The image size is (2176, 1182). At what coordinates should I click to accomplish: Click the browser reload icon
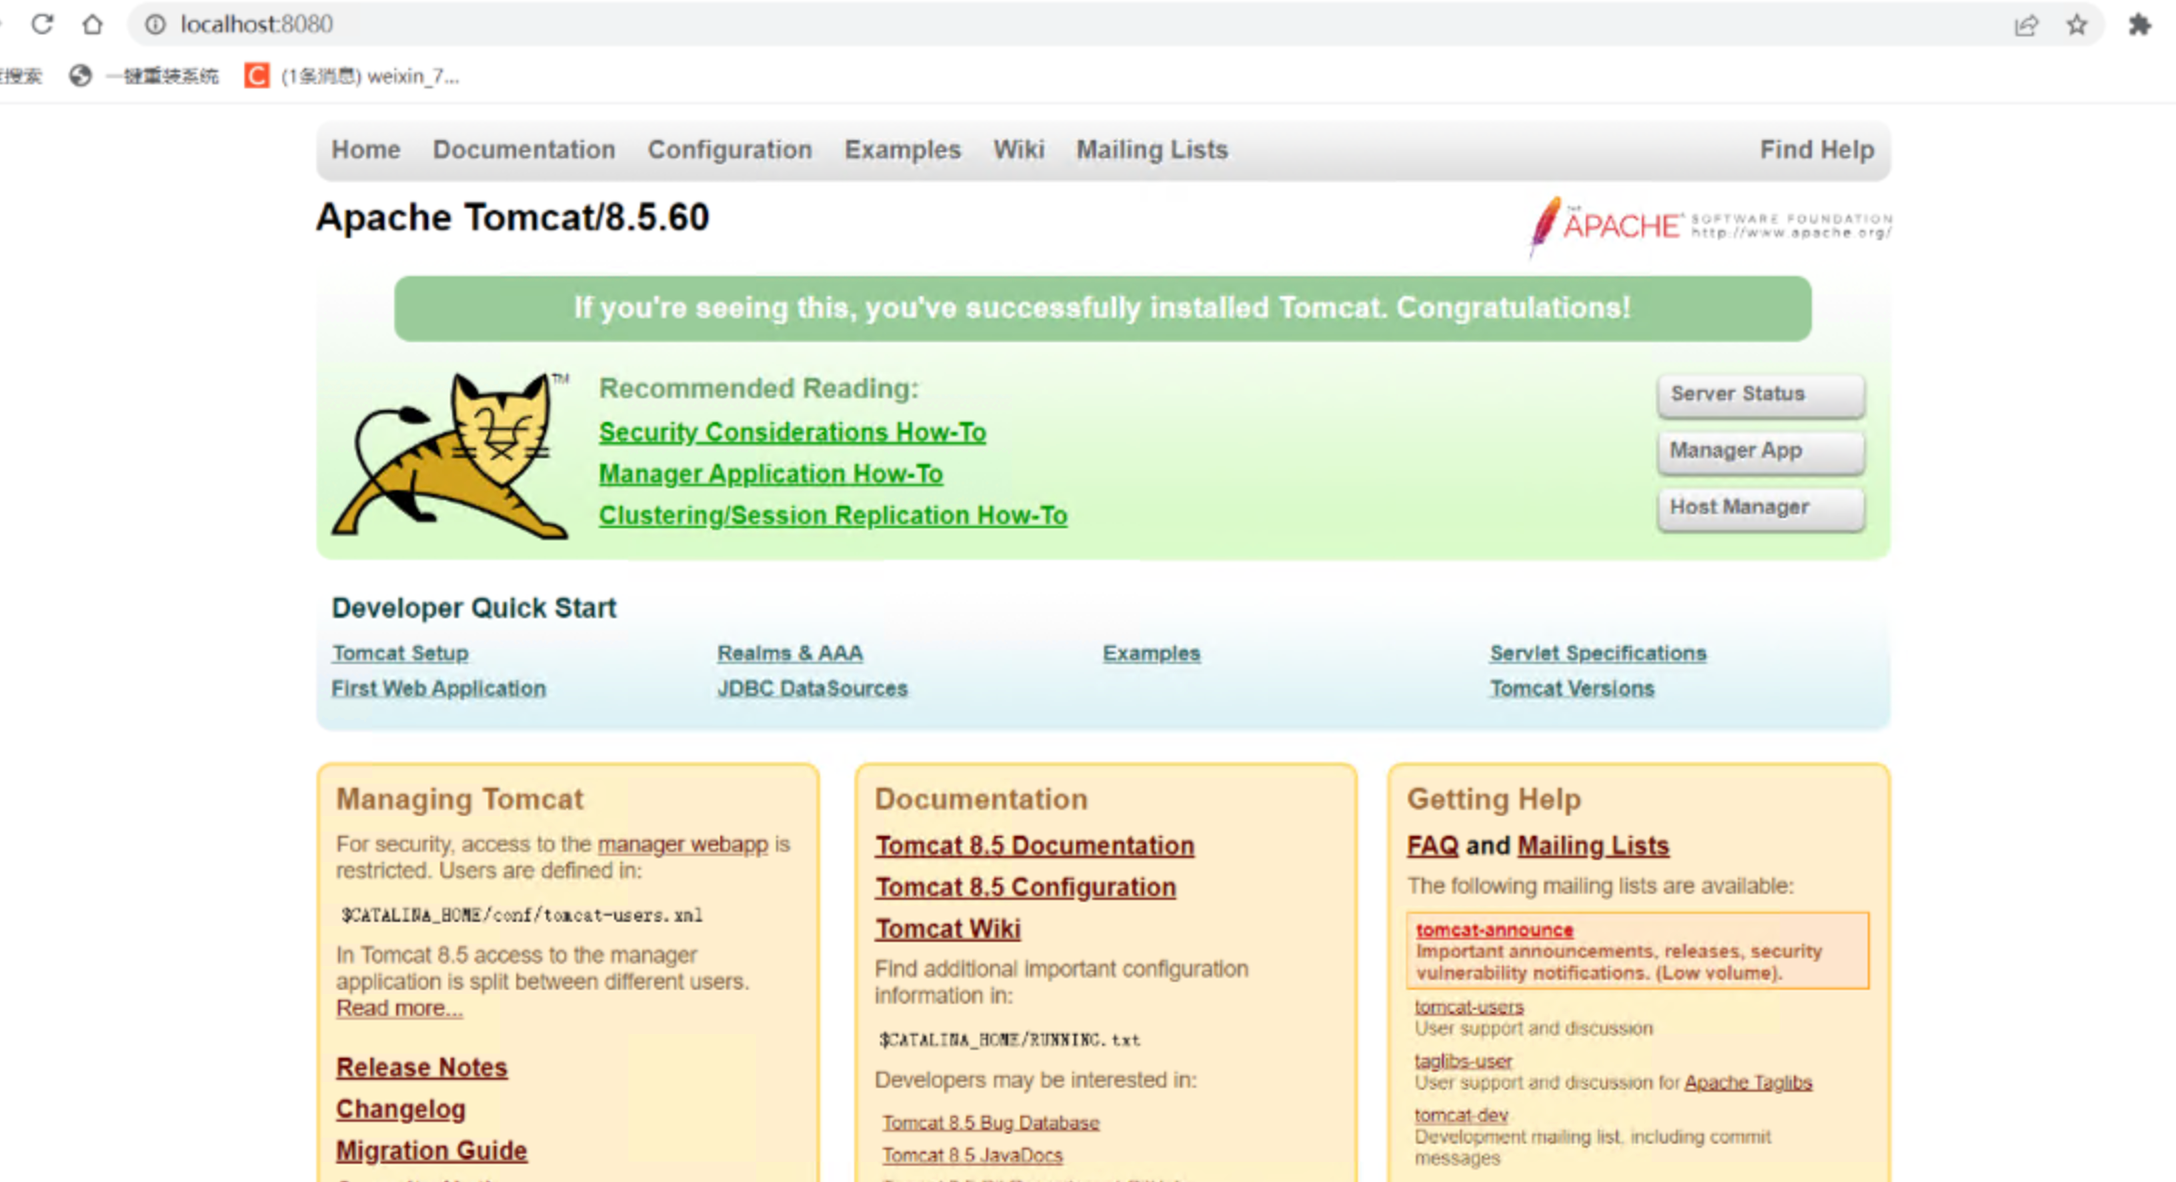[42, 24]
